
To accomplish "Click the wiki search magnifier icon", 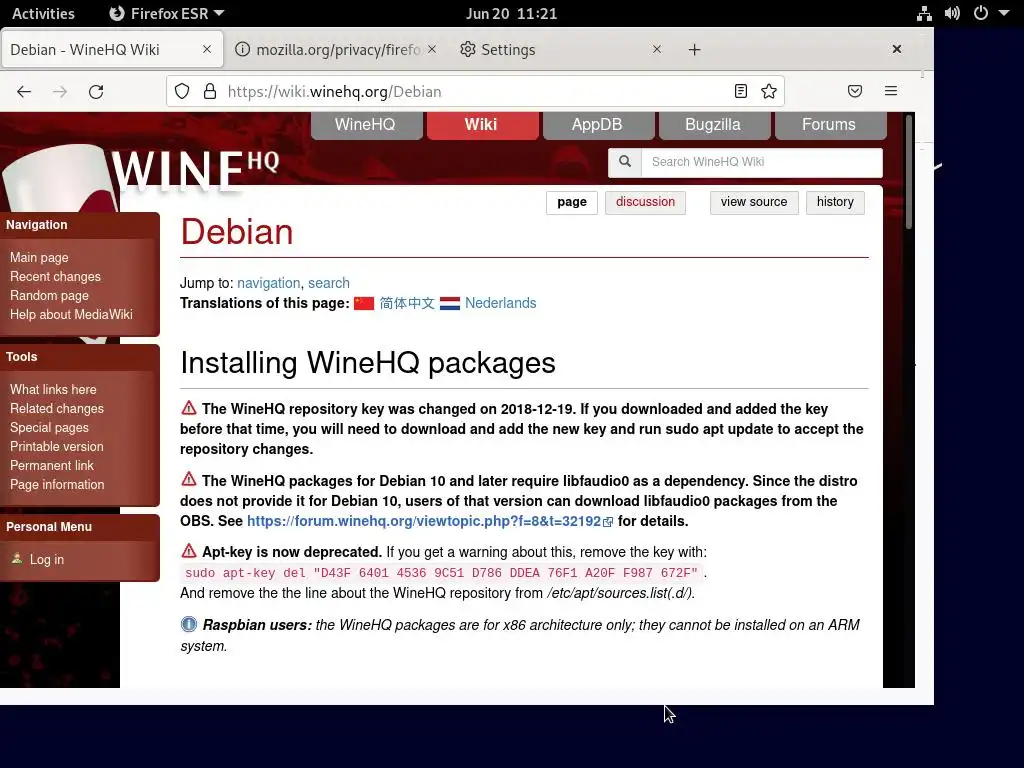I will [625, 162].
